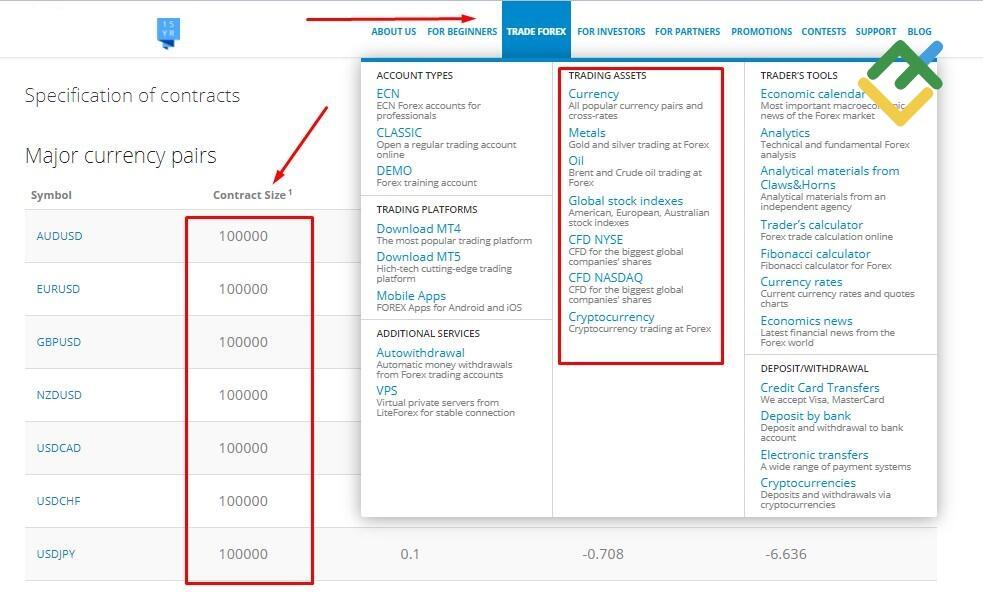Screen dimensions: 983x615
Task: Select For Beginners in navigation
Action: (x=461, y=32)
